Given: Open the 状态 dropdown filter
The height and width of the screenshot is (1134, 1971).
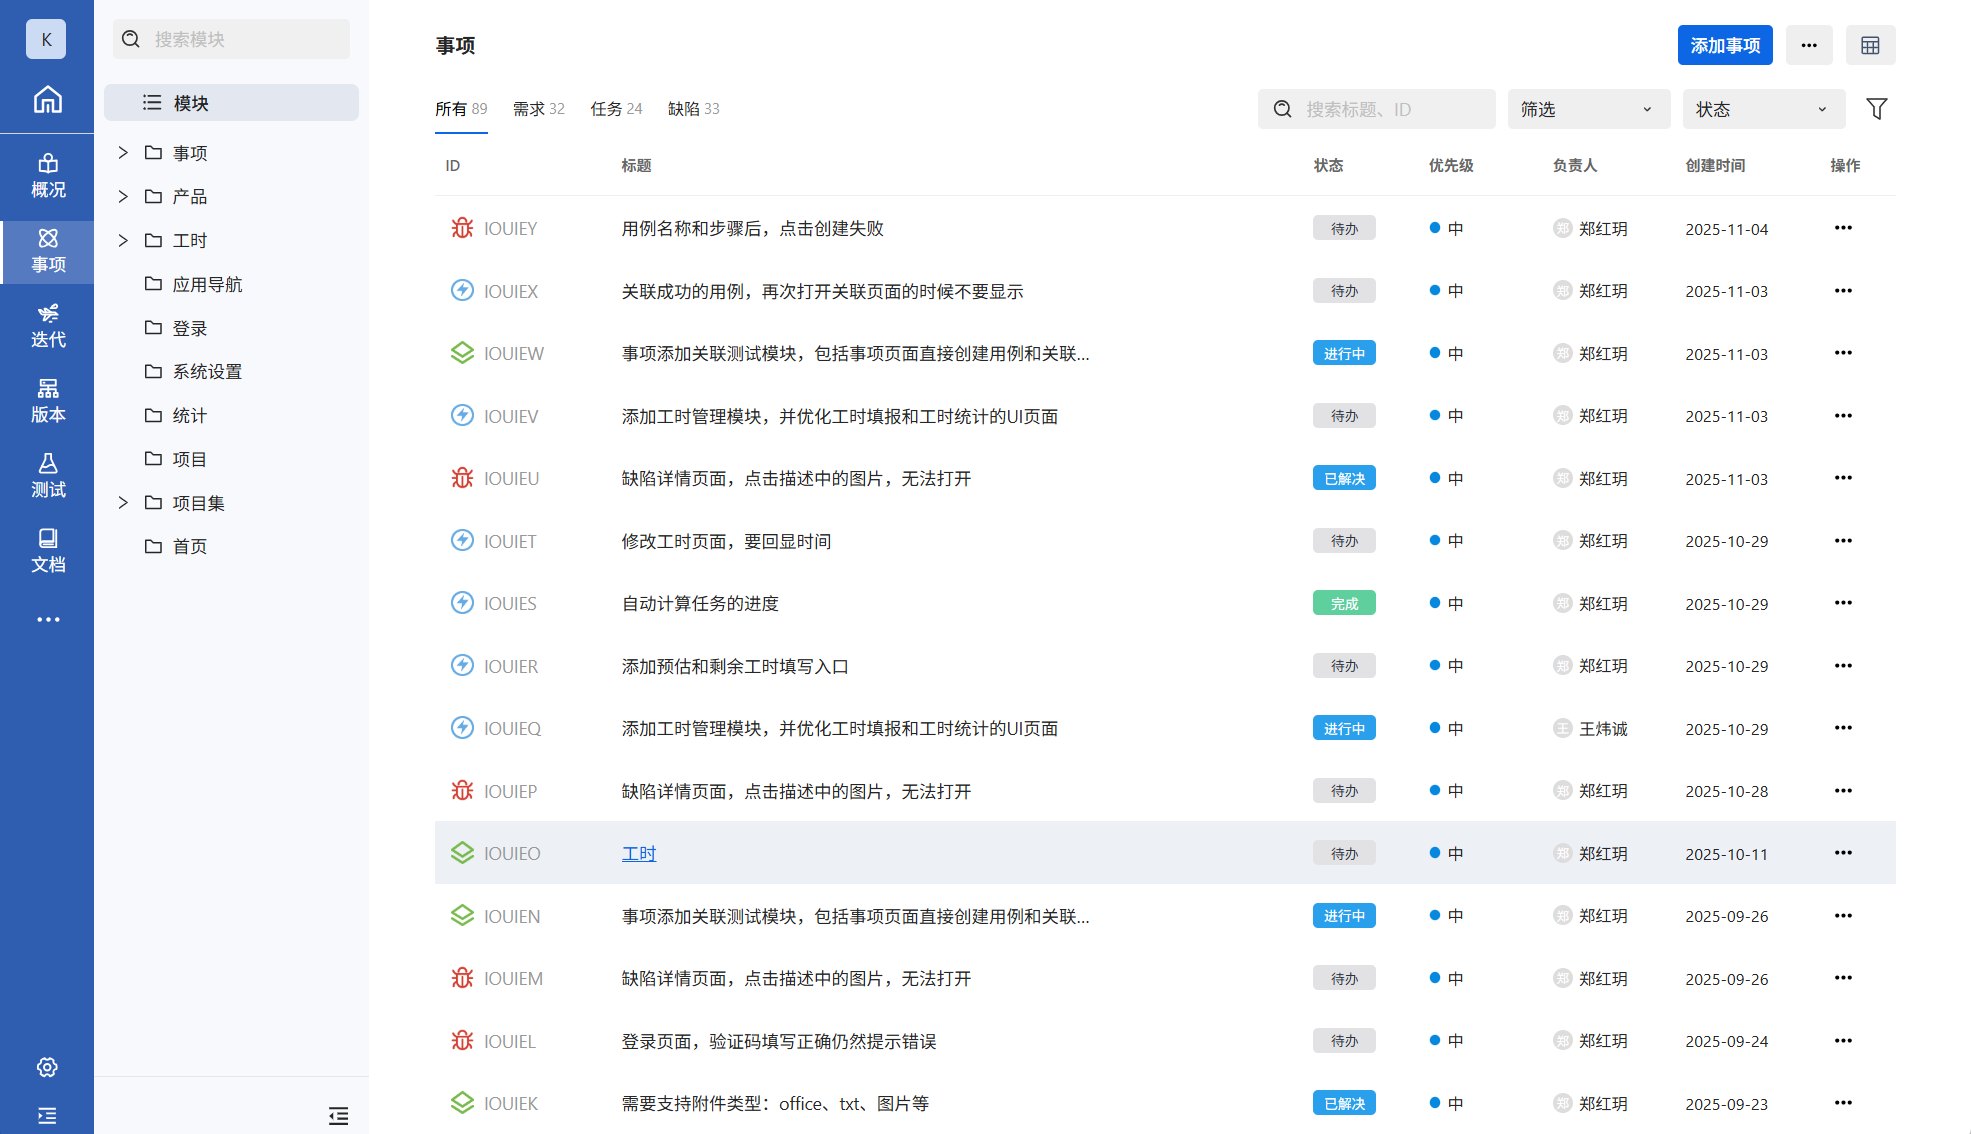Looking at the screenshot, I should 1763,109.
